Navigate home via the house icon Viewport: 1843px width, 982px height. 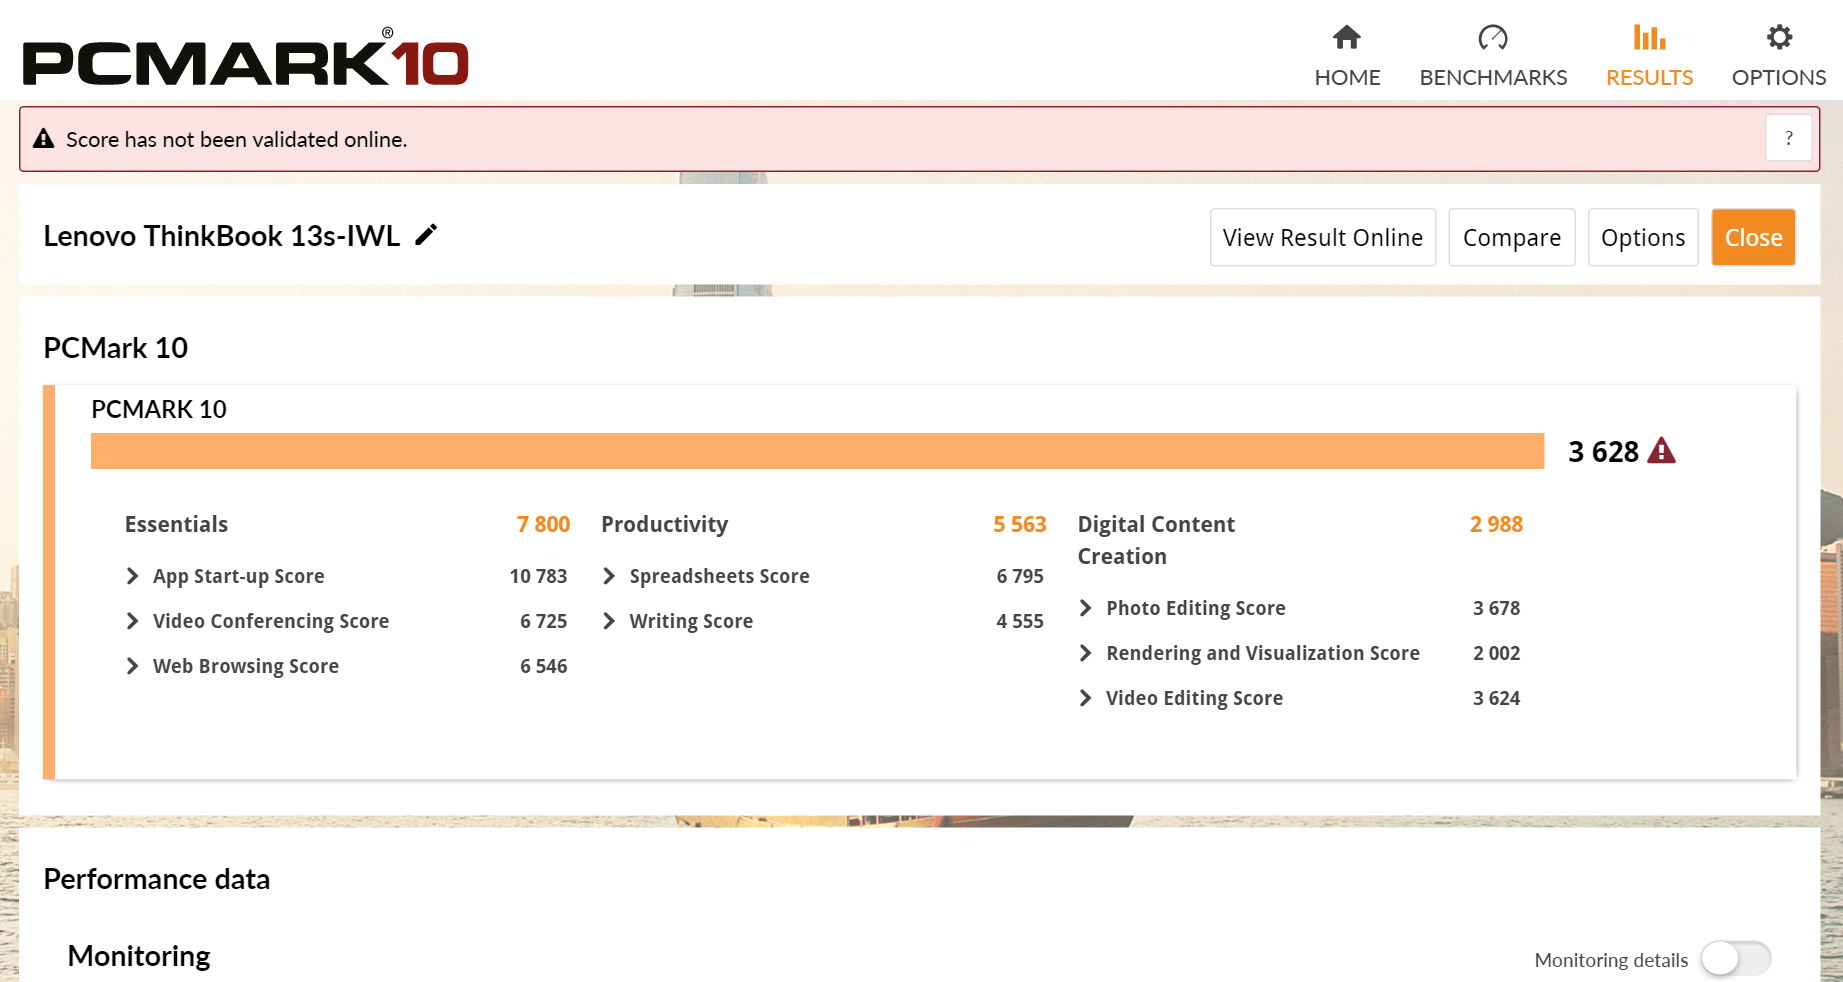click(1347, 38)
